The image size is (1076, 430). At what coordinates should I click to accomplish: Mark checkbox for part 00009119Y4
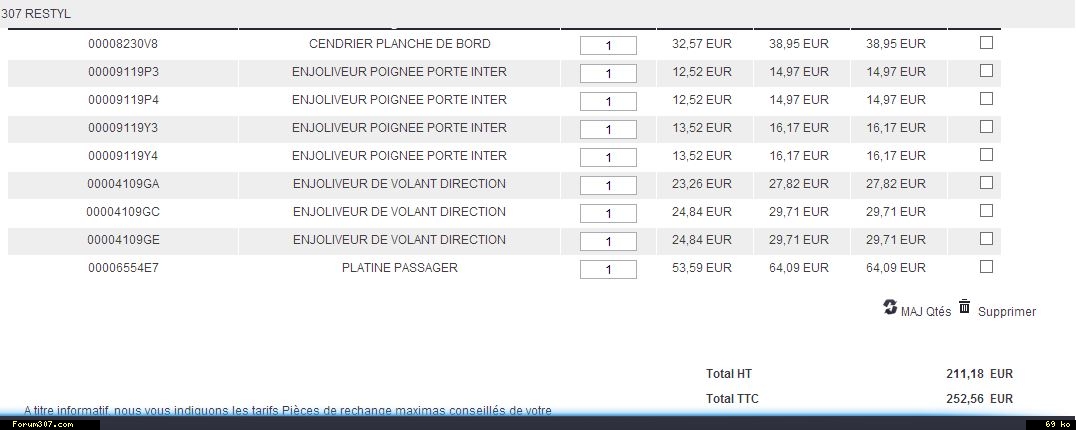[986, 155]
